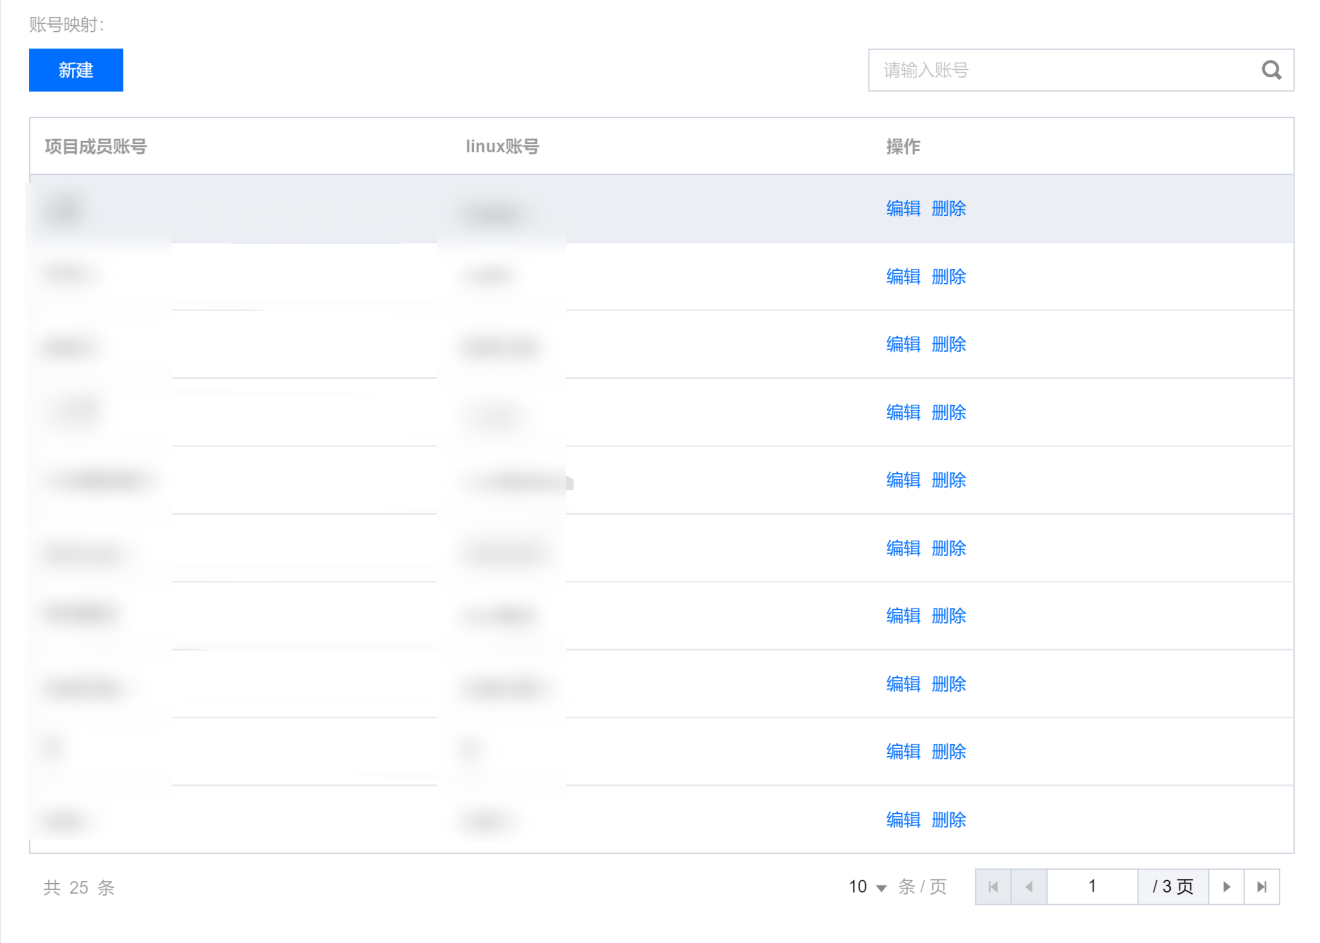
Task: Click 删除 in the ninth row
Action: pos(949,752)
